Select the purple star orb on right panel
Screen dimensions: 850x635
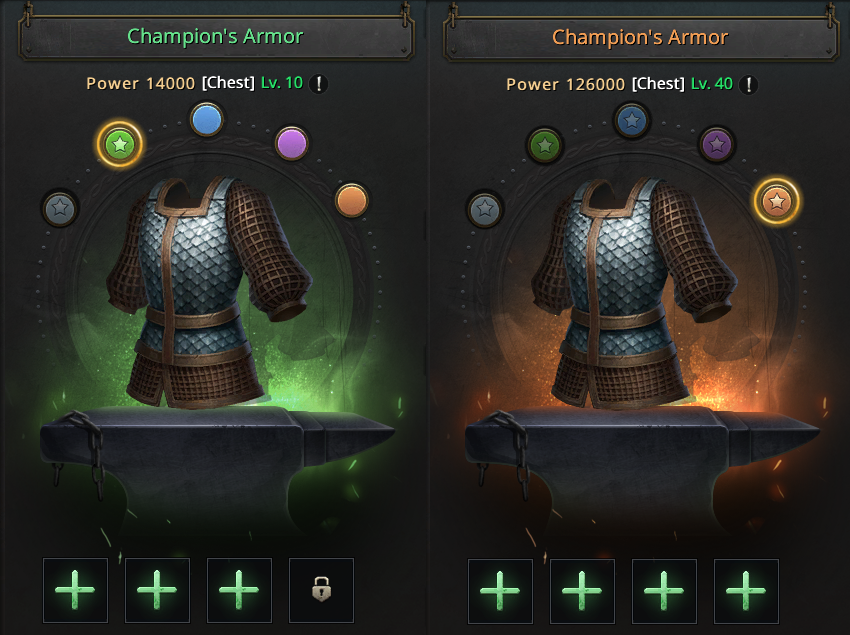coord(717,144)
